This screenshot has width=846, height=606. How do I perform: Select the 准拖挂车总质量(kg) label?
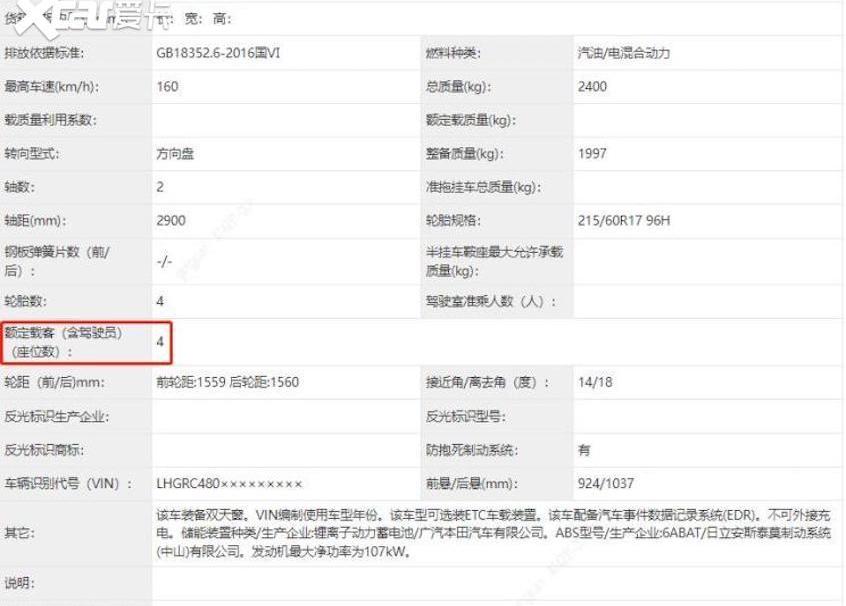483,187
